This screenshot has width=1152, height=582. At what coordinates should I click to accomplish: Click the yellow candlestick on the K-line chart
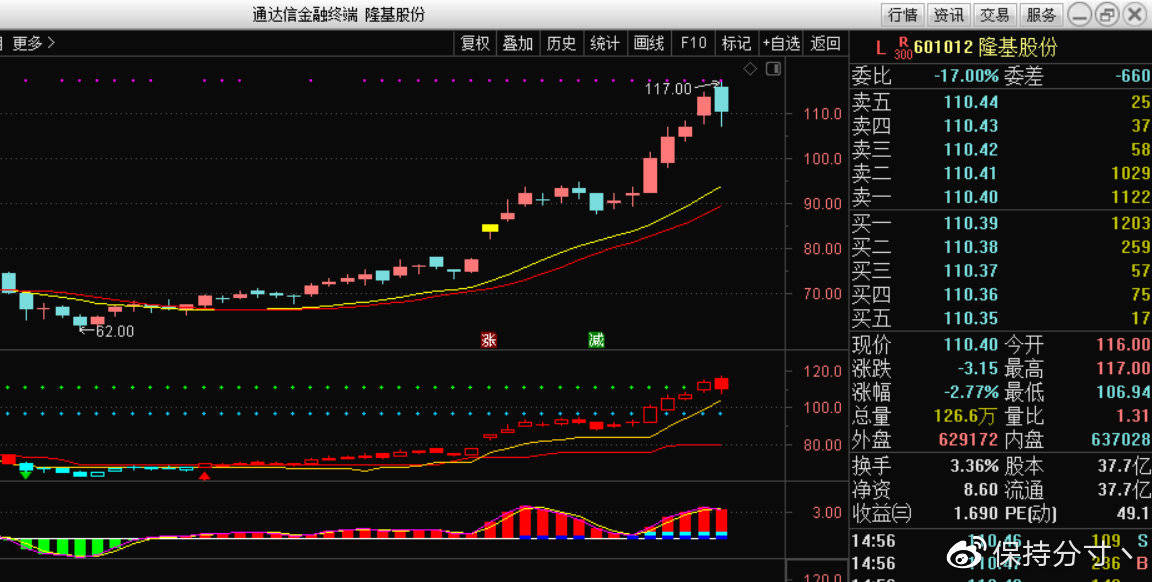coord(490,228)
